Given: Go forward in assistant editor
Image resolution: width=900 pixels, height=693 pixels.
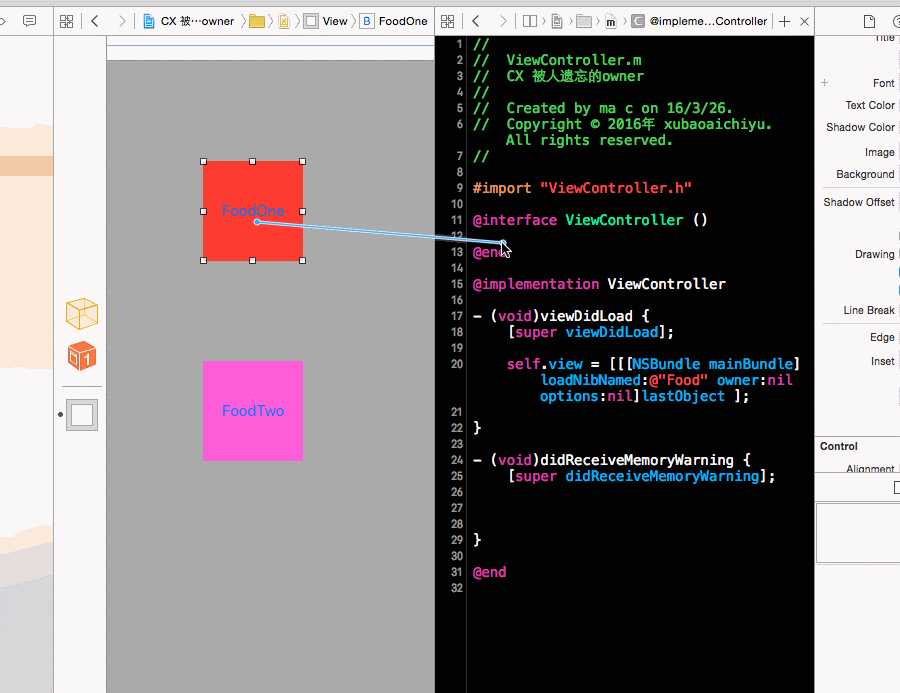Looking at the screenshot, I should pyautogui.click(x=503, y=21).
